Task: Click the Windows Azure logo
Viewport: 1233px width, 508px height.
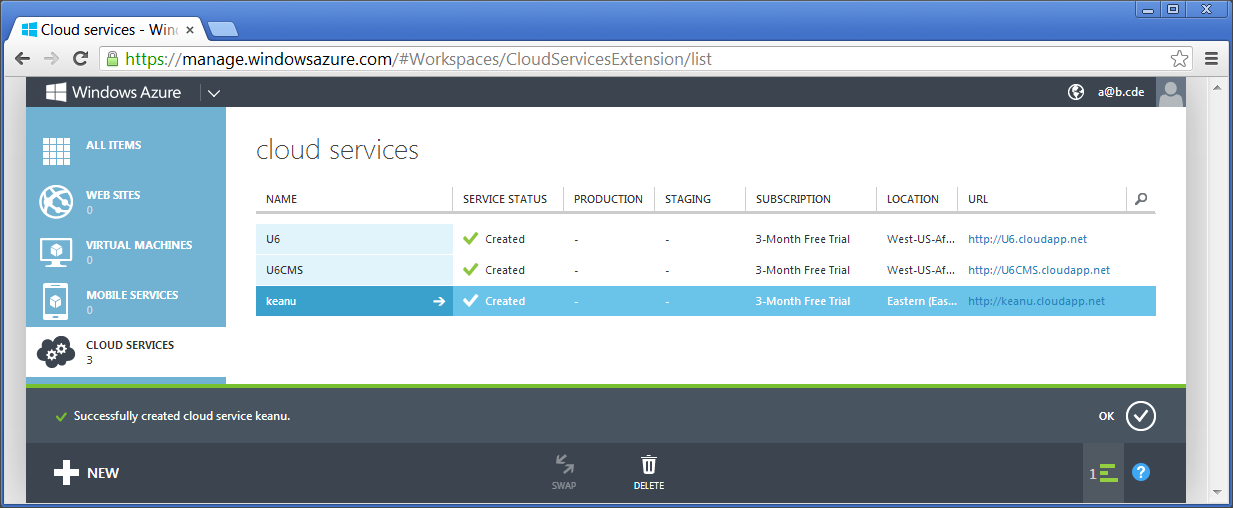Action: (x=114, y=92)
